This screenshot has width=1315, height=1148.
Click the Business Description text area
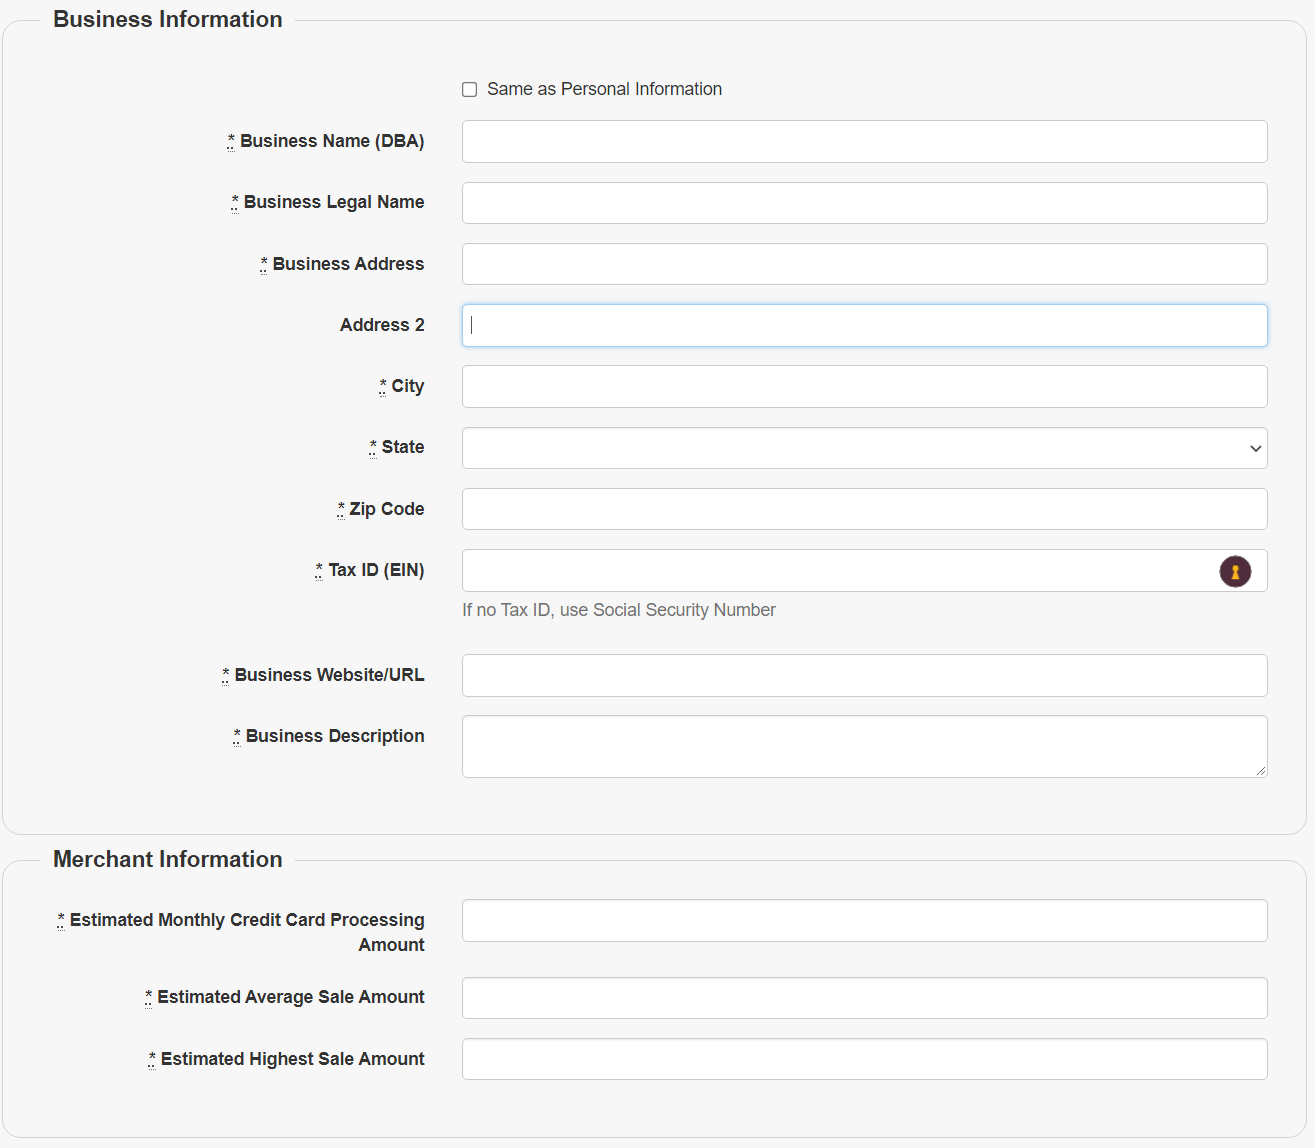coord(864,747)
